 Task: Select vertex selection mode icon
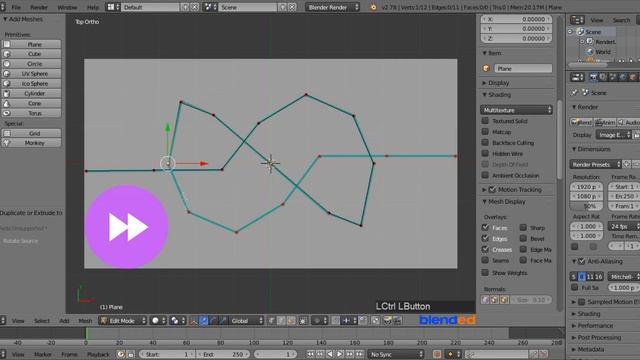coord(271,321)
